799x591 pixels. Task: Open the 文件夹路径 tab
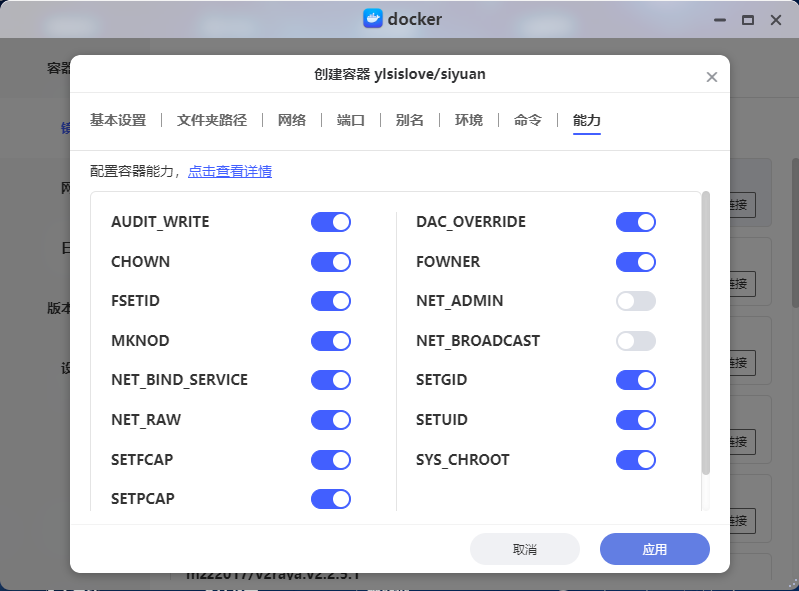[212, 120]
